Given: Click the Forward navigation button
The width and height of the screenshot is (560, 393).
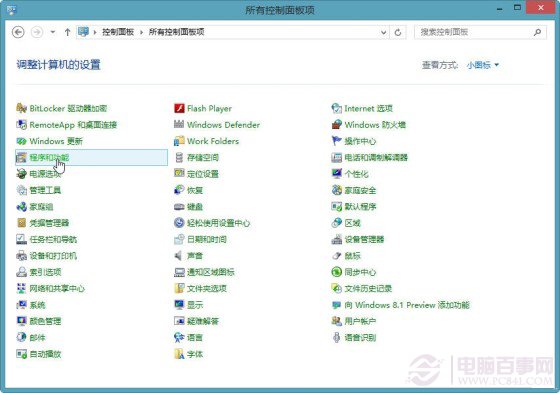Looking at the screenshot, I should click(x=37, y=32).
